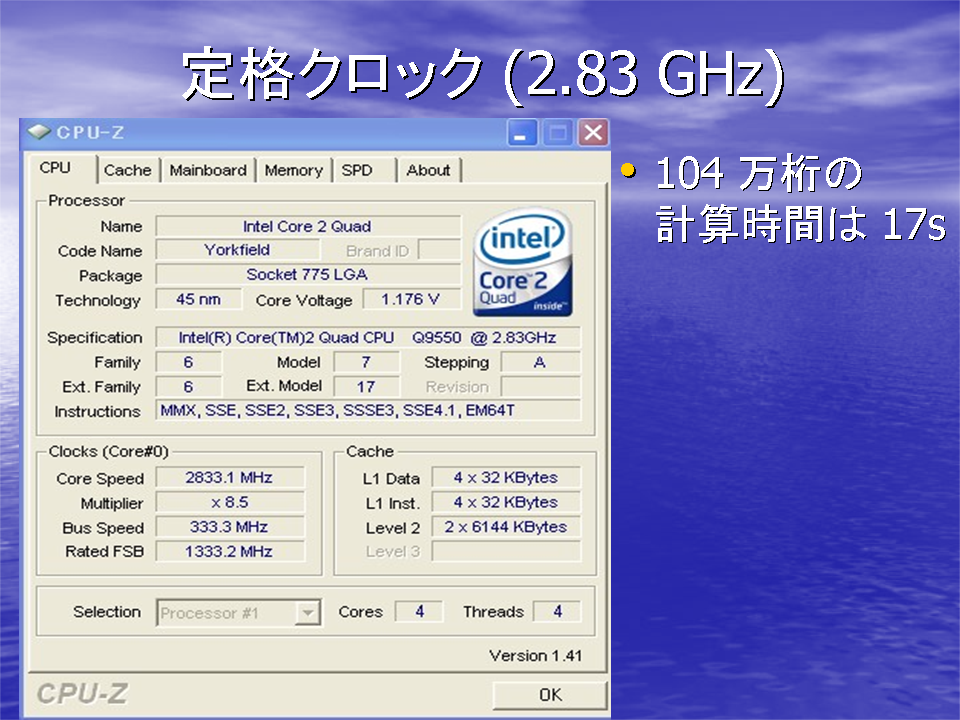Image resolution: width=960 pixels, height=720 pixels.
Task: Click the 'Version 1.41' label
Action: [536, 656]
